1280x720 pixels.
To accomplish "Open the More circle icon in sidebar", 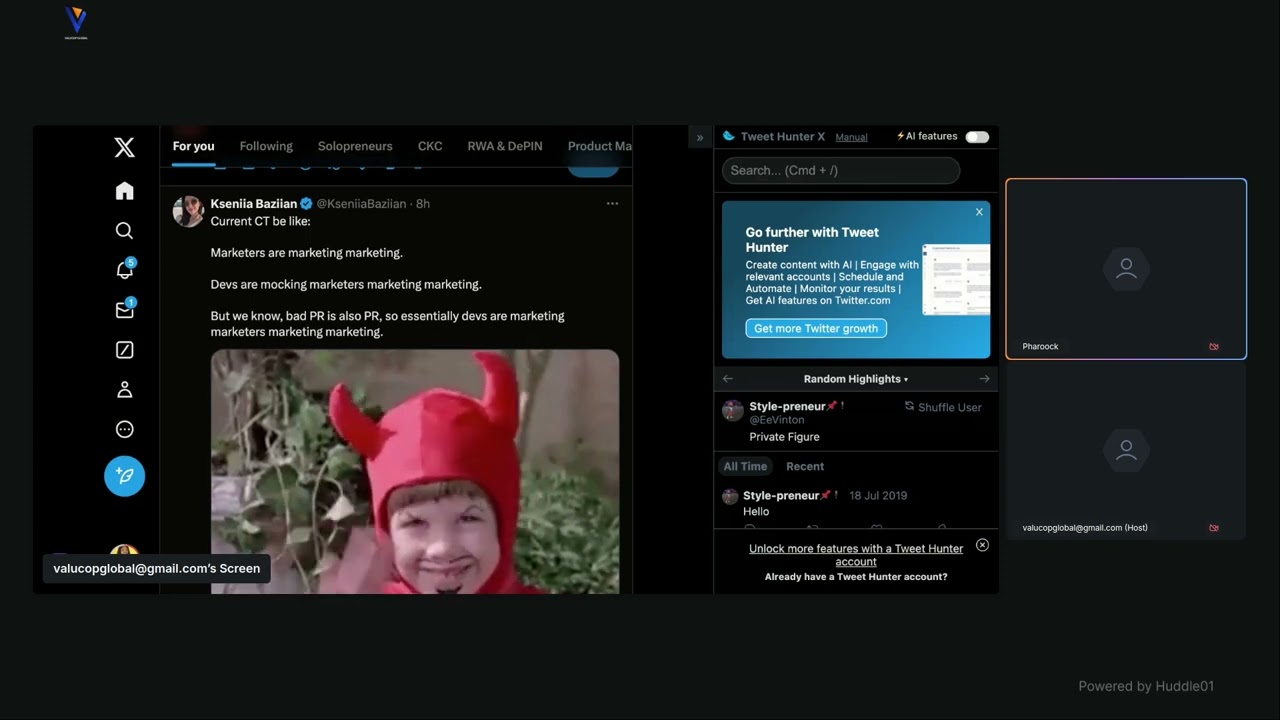I will (124, 430).
